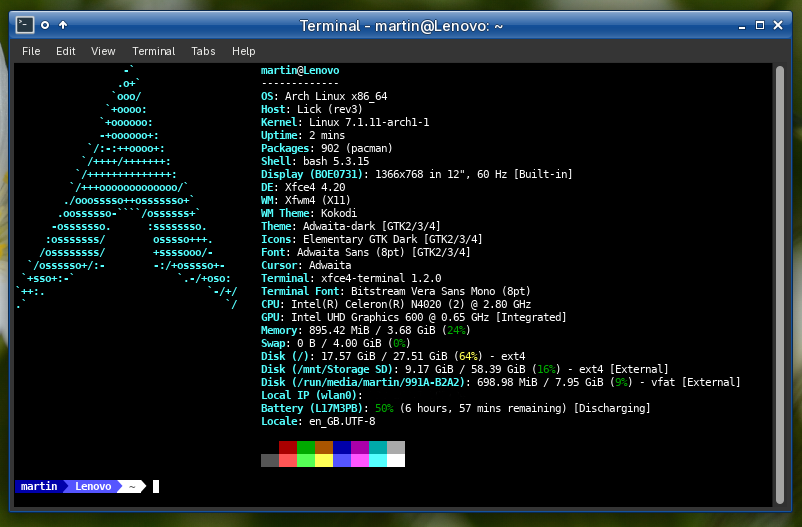Click the 'Host: Lick (rev3)' line
This screenshot has height=527, width=802.
pyautogui.click(x=311, y=109)
